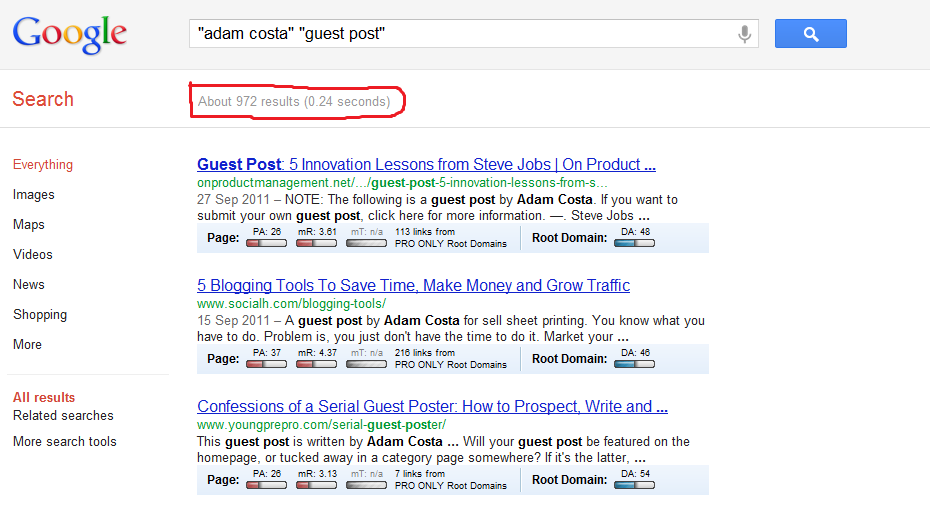Click the red Search heading
The height and width of the screenshot is (512, 930).
click(43, 99)
